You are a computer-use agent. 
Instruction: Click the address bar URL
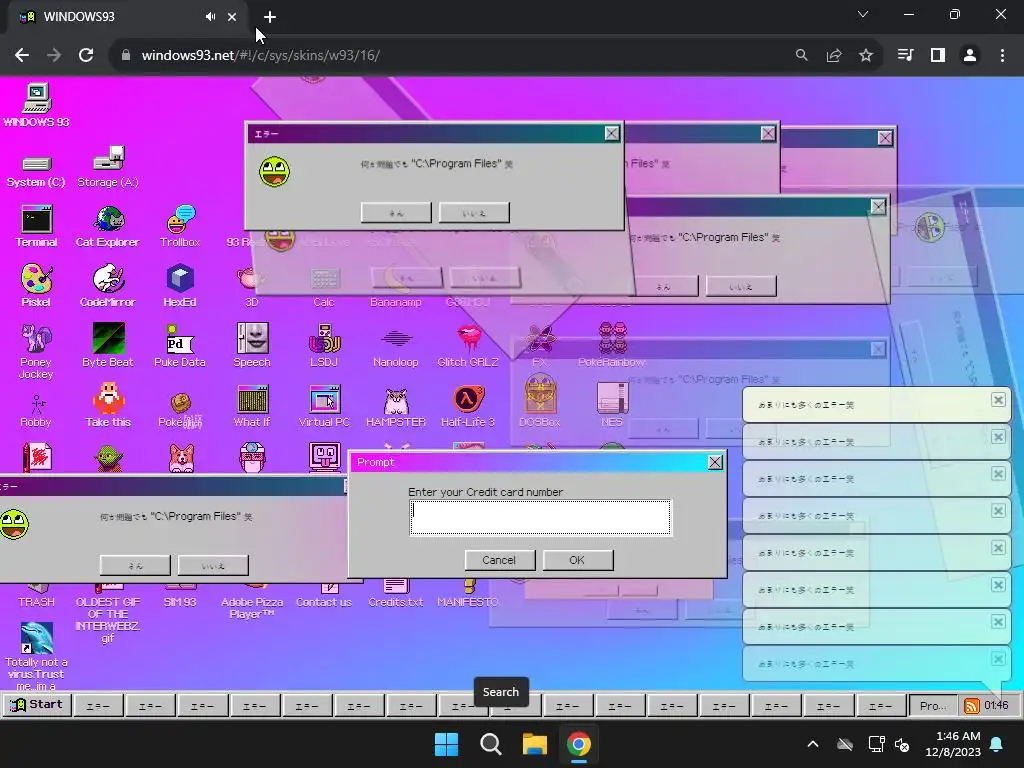coord(261,56)
